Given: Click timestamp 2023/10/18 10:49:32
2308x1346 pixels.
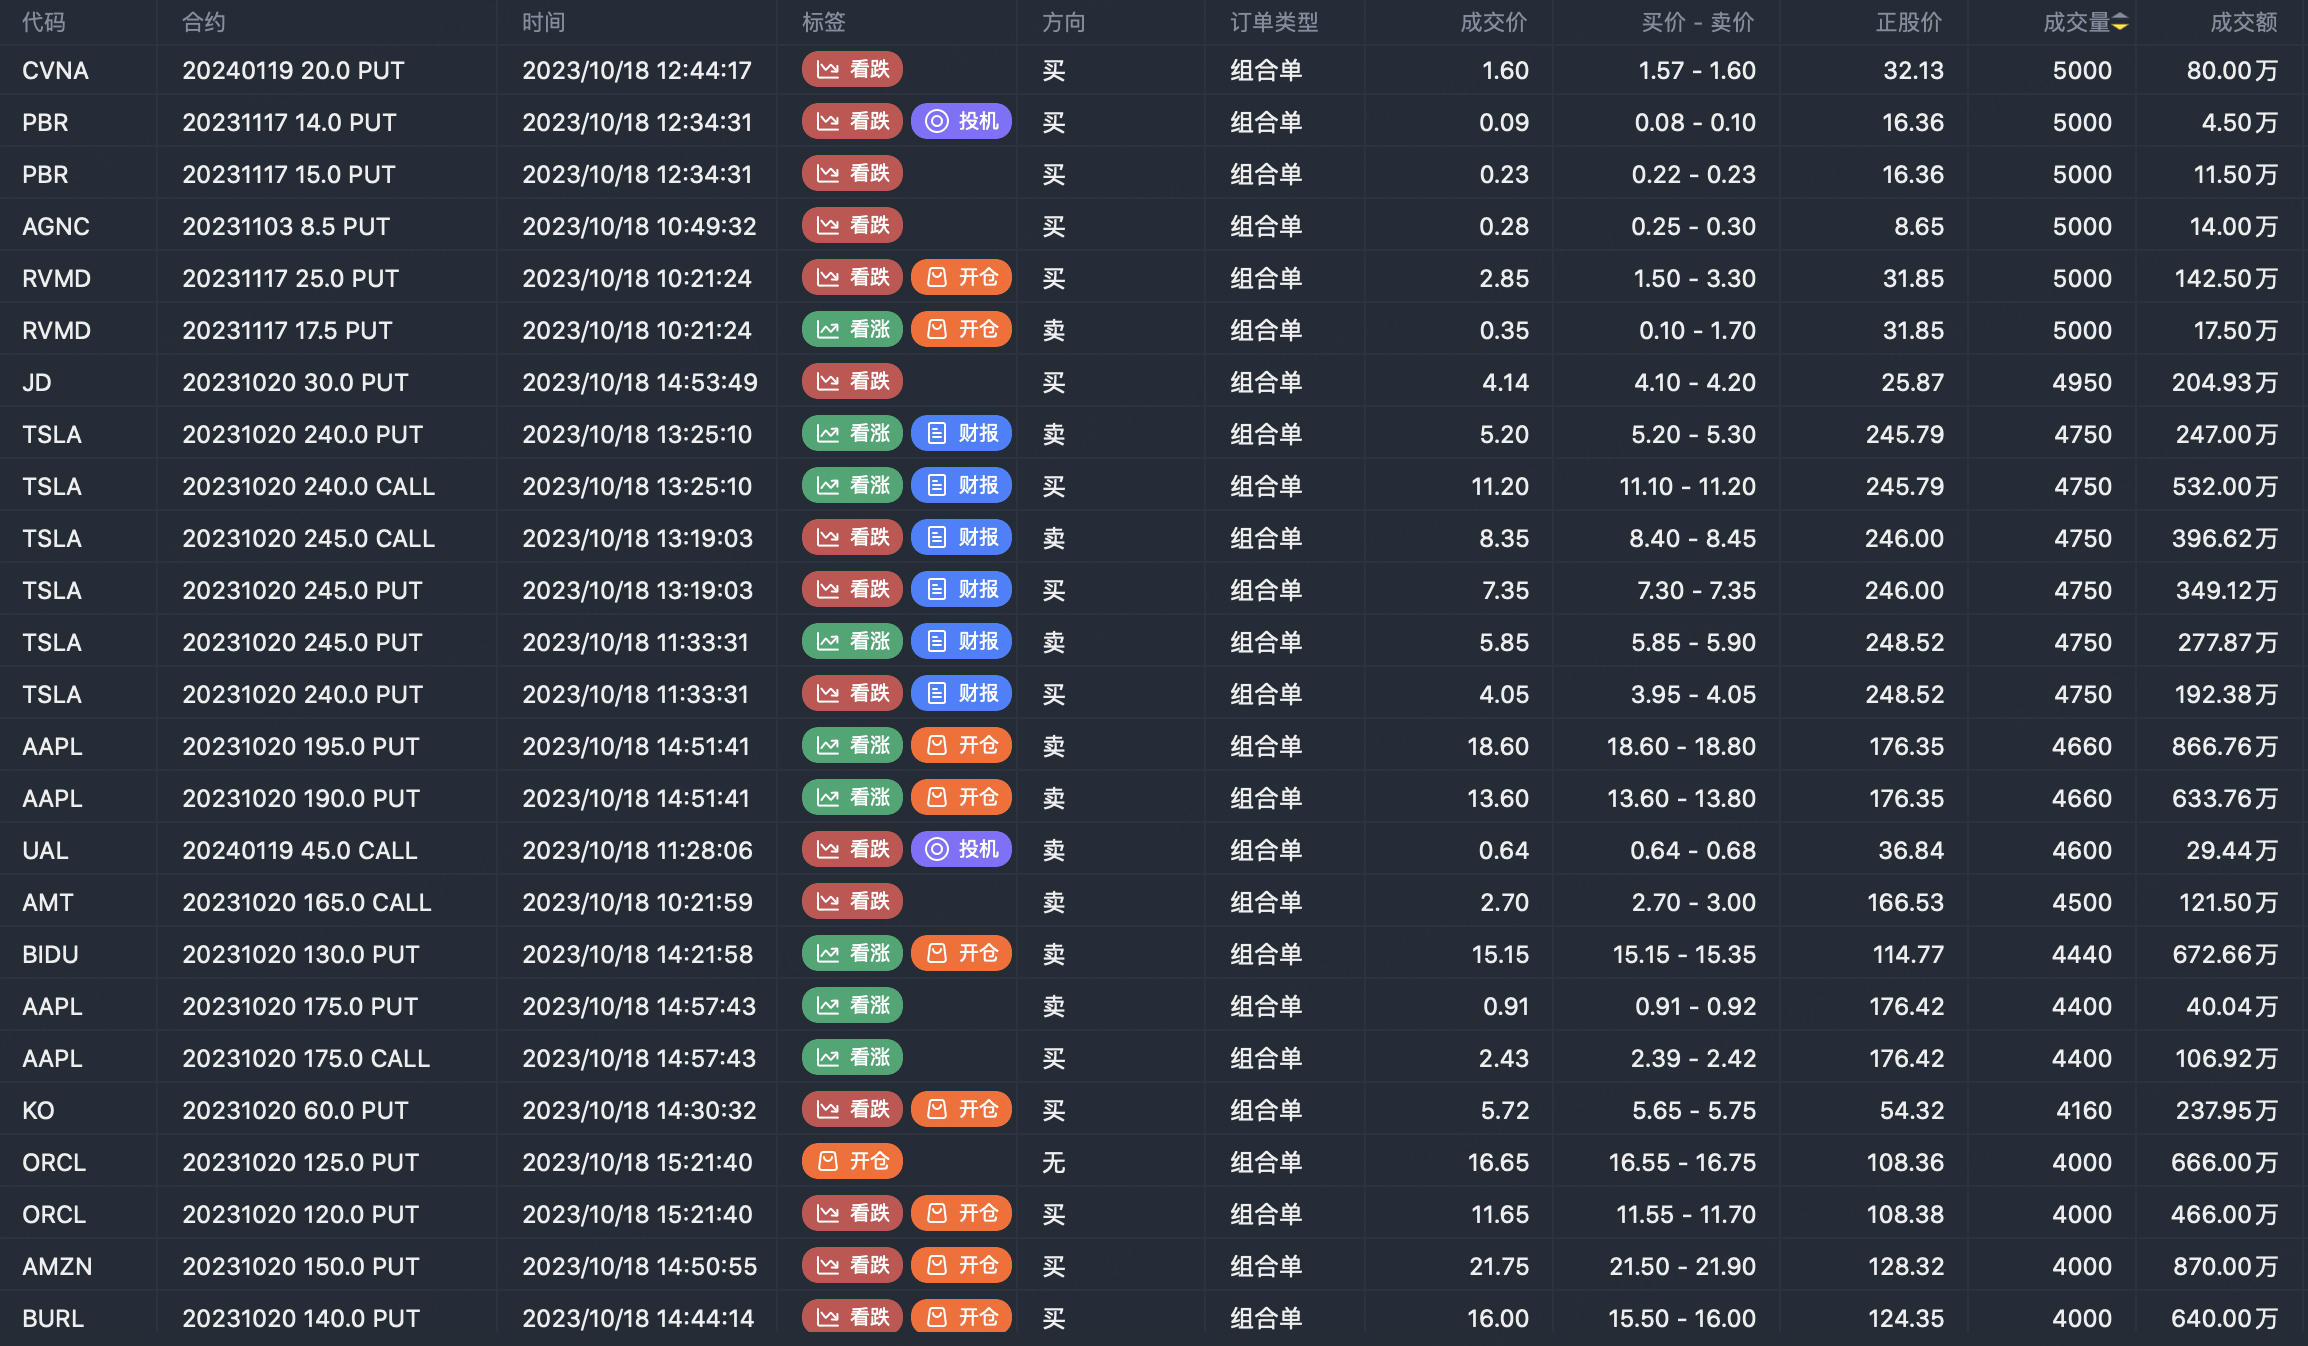Looking at the screenshot, I should pyautogui.click(x=640, y=226).
